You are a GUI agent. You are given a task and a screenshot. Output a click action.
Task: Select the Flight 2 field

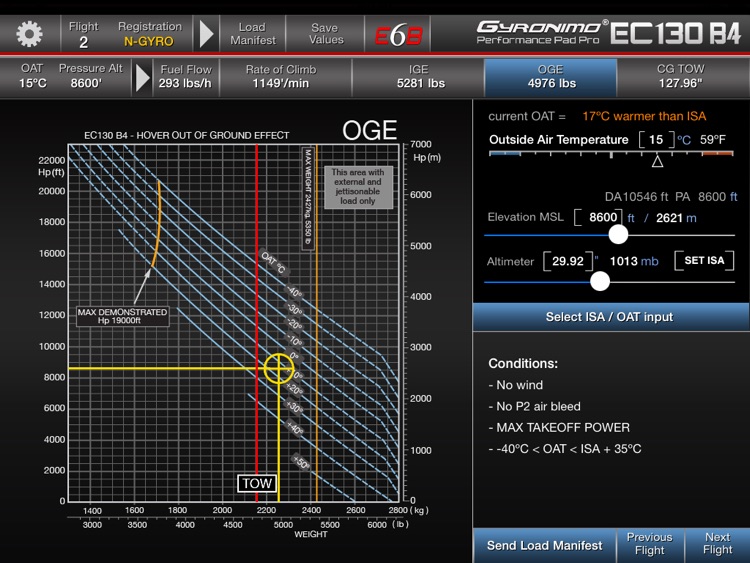point(83,34)
